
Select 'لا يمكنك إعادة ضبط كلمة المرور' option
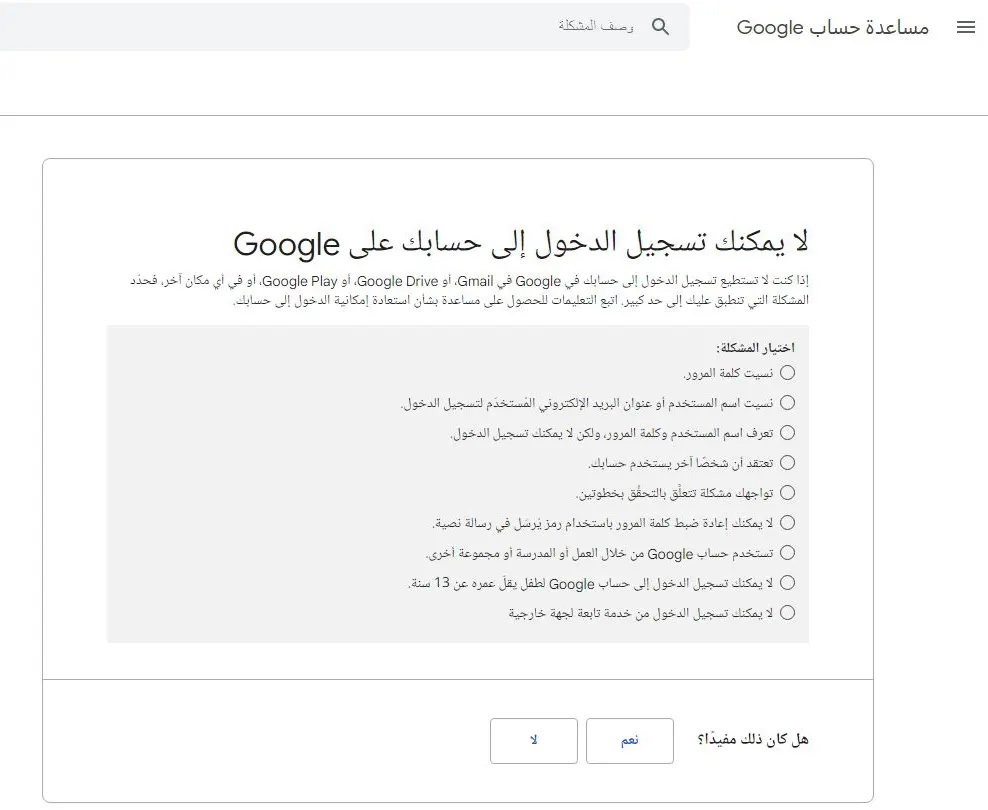[x=787, y=523]
